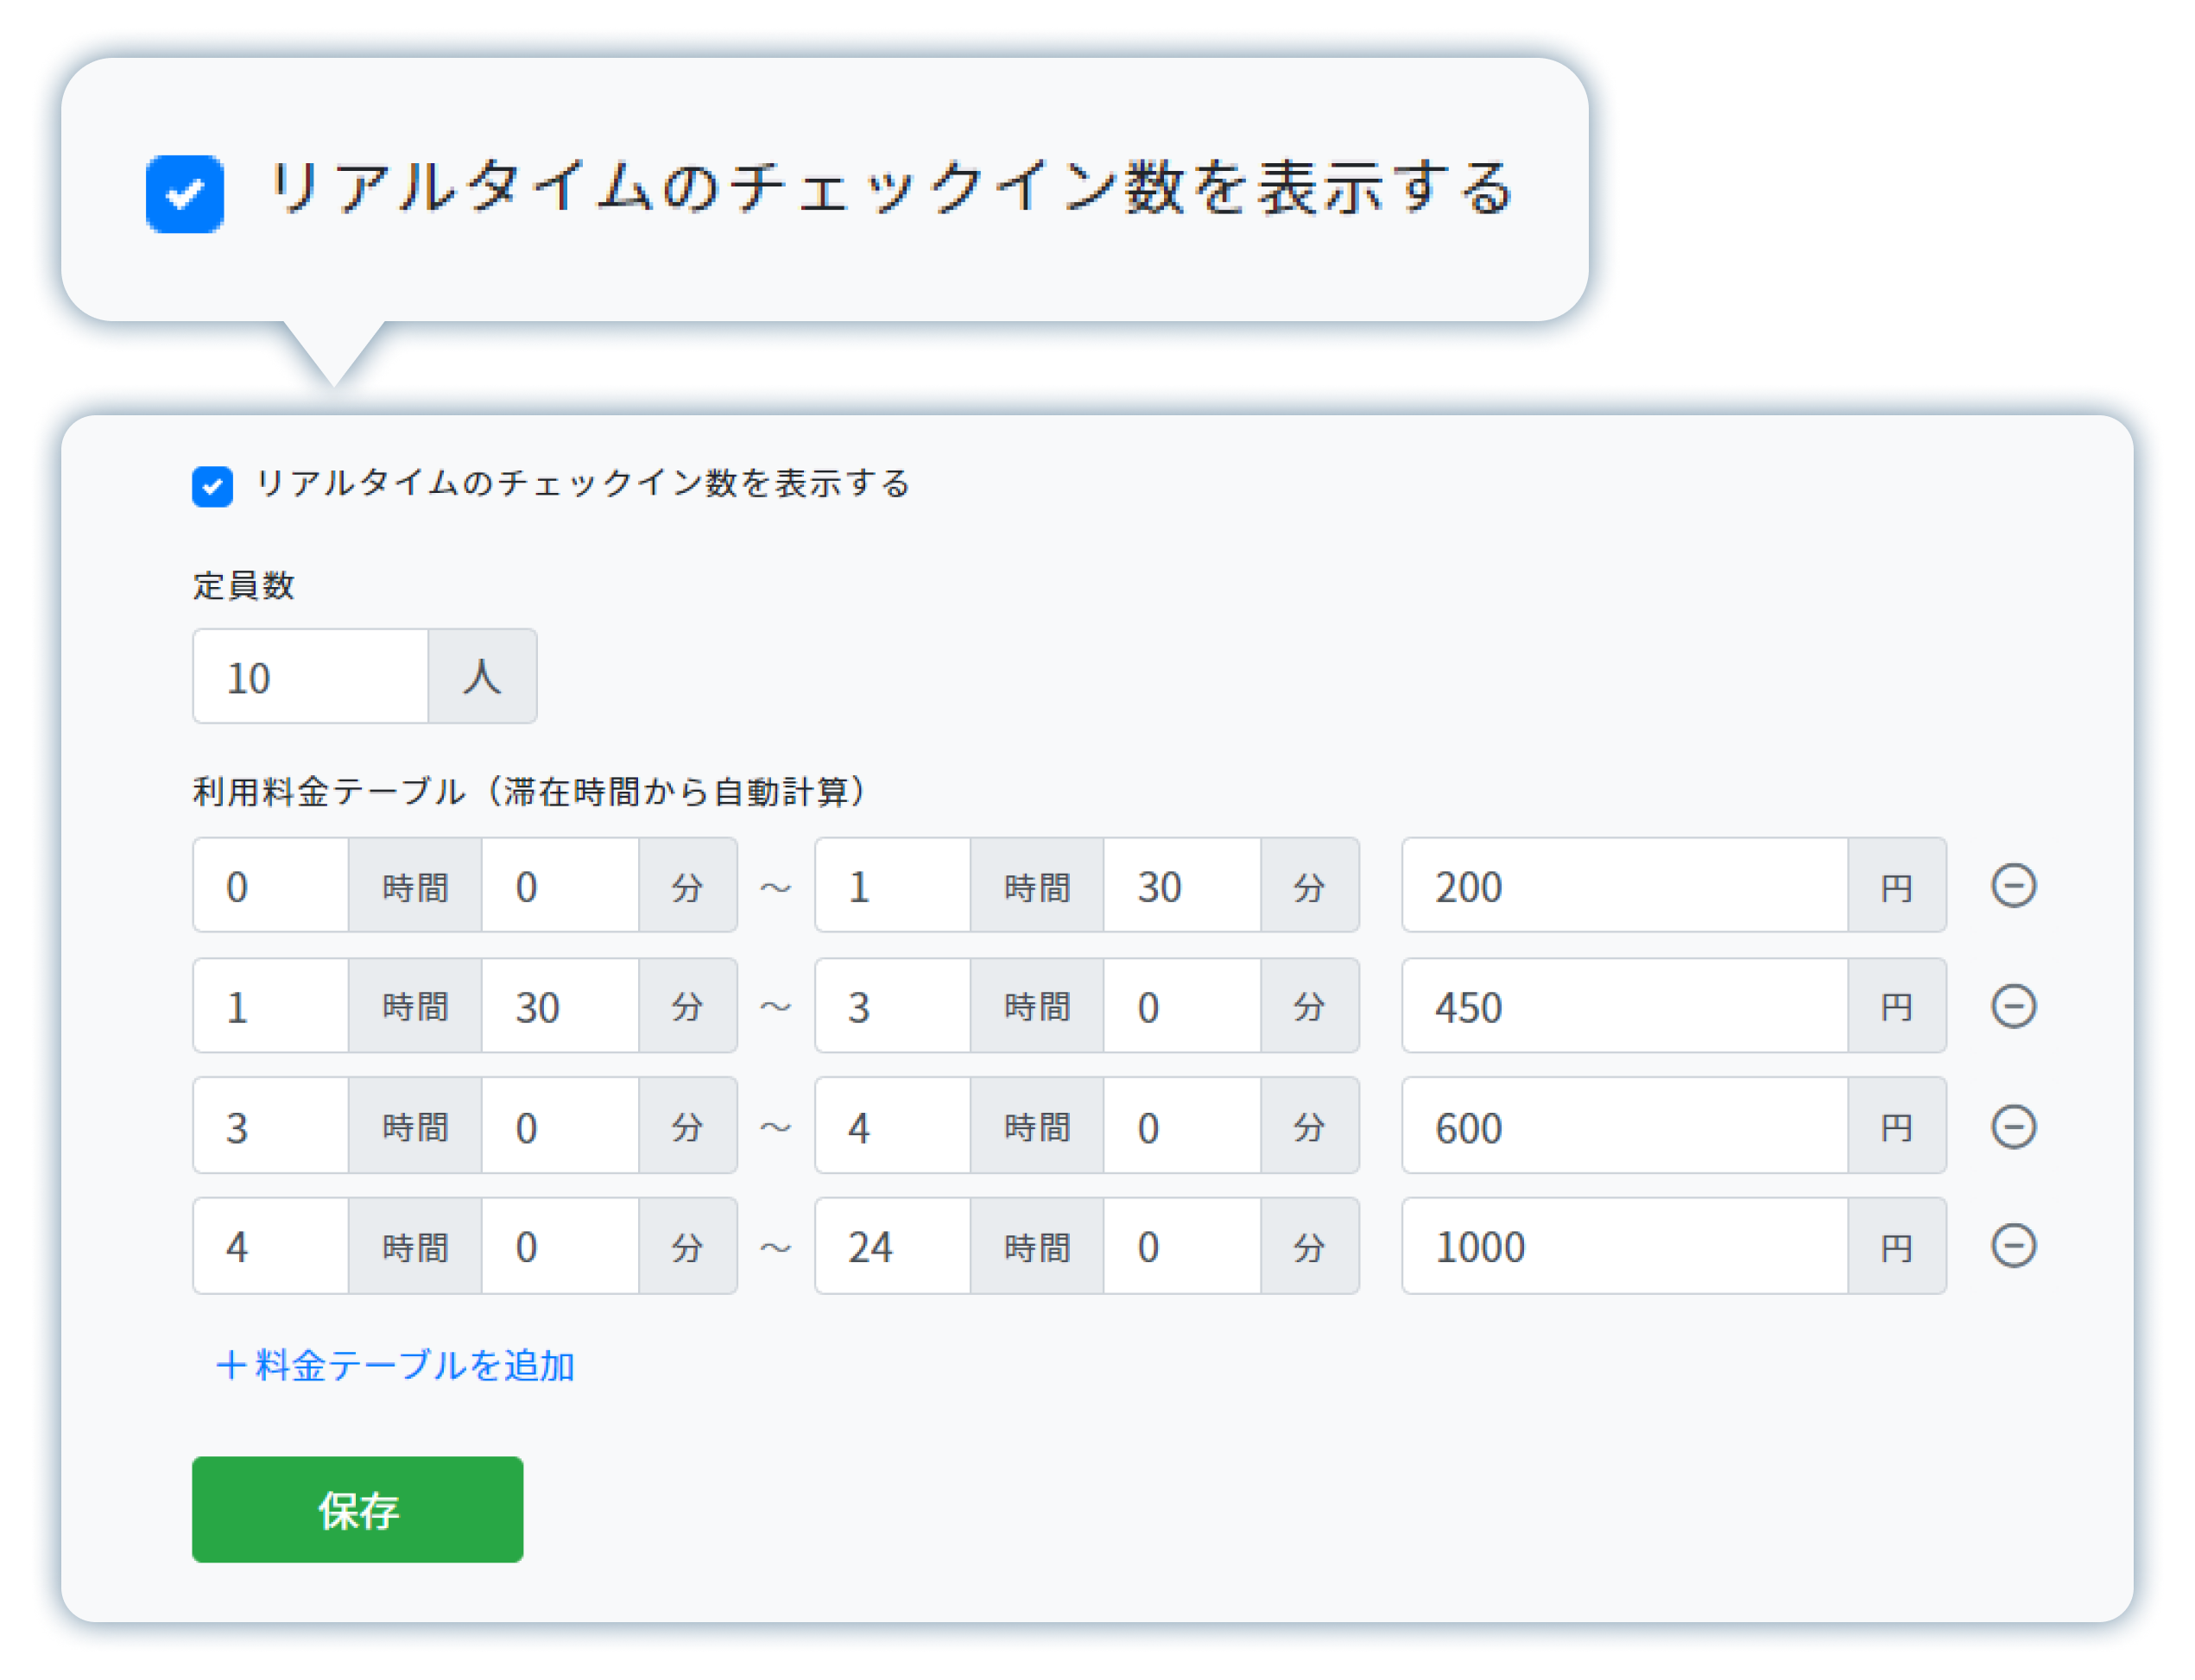Click the 450 yen price field
The height and width of the screenshot is (1680, 2195).
point(1624,1006)
